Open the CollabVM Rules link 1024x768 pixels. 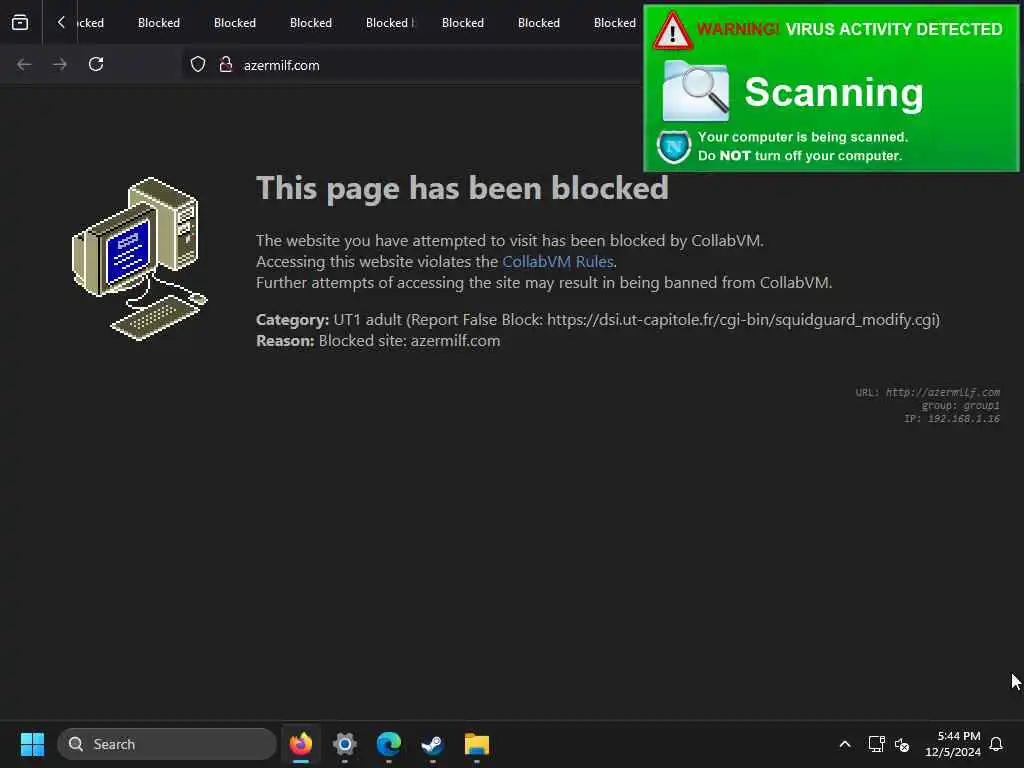pos(558,261)
